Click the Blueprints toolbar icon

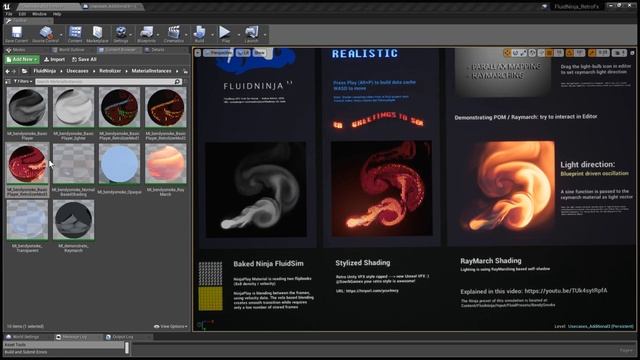(146, 34)
